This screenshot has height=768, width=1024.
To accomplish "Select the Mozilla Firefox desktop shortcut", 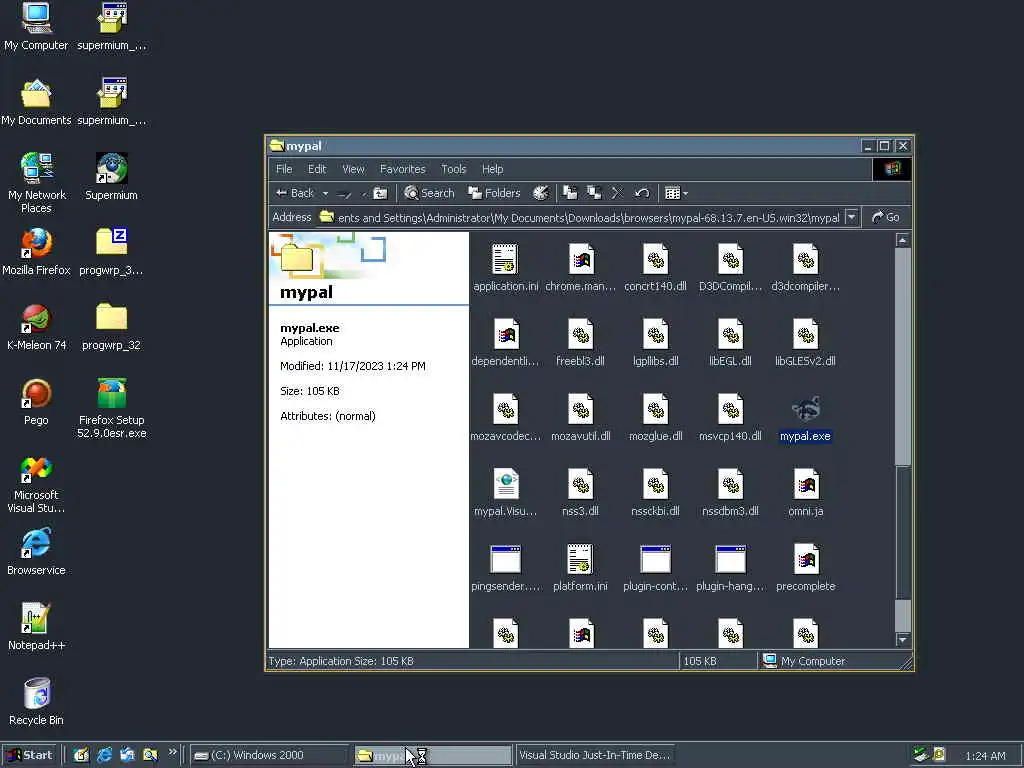I will pyautogui.click(x=36, y=252).
